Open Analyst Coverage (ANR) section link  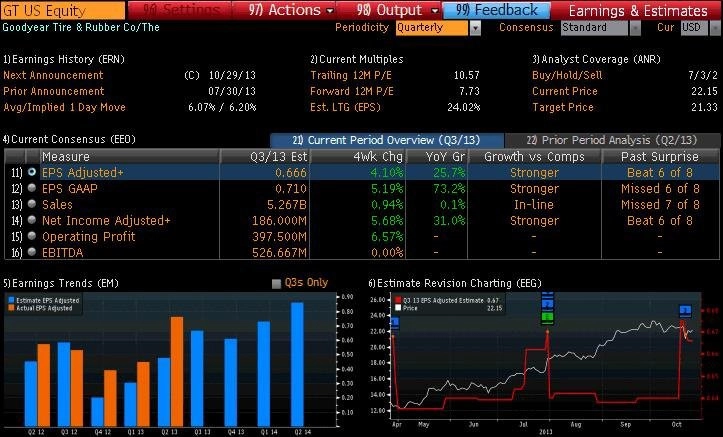click(x=596, y=59)
